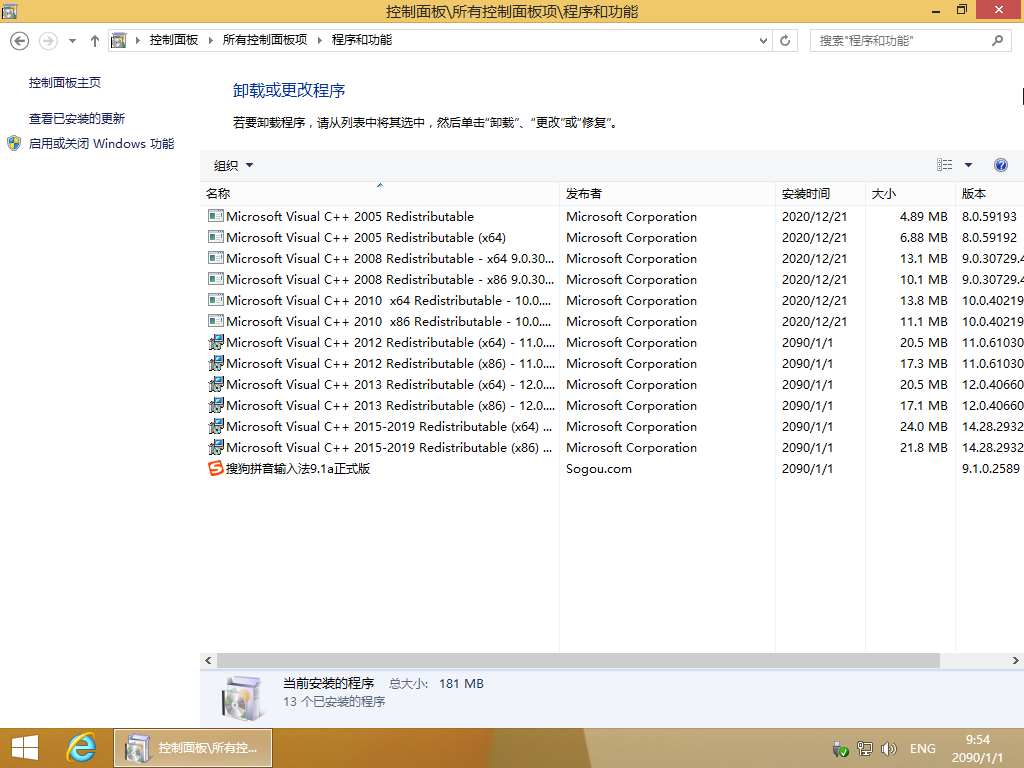The height and width of the screenshot is (768, 1024).
Task: Click the search magnifier icon
Action: pyautogui.click(x=997, y=40)
